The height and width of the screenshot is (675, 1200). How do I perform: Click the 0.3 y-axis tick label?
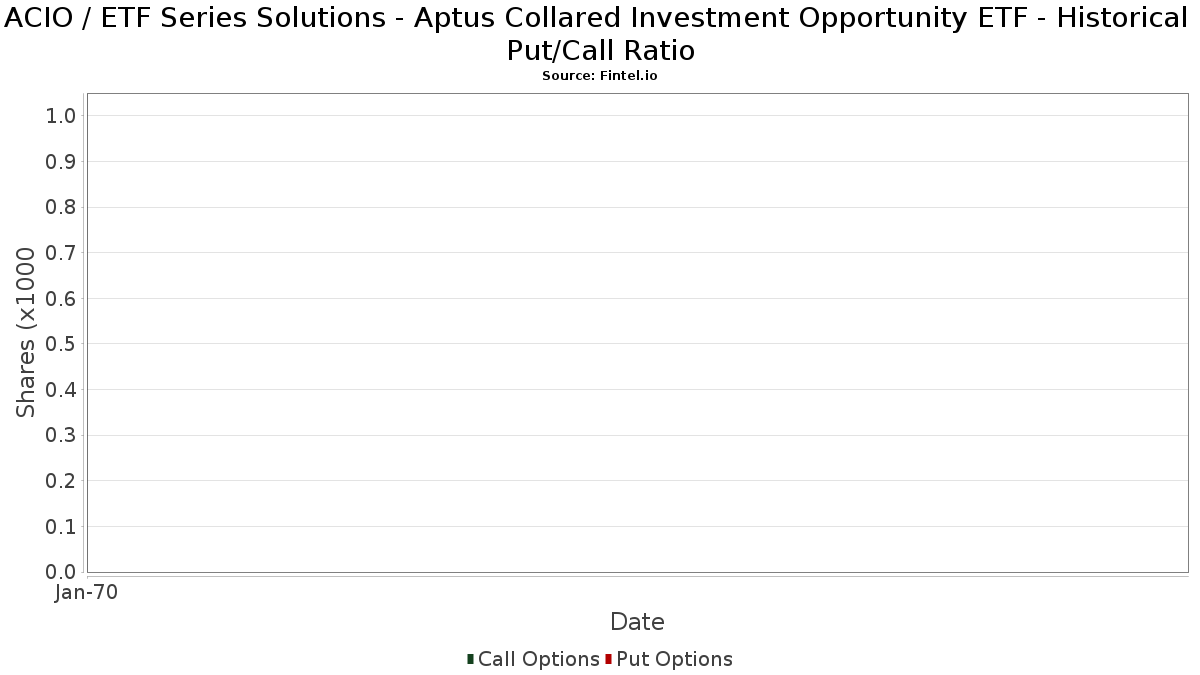coord(61,435)
